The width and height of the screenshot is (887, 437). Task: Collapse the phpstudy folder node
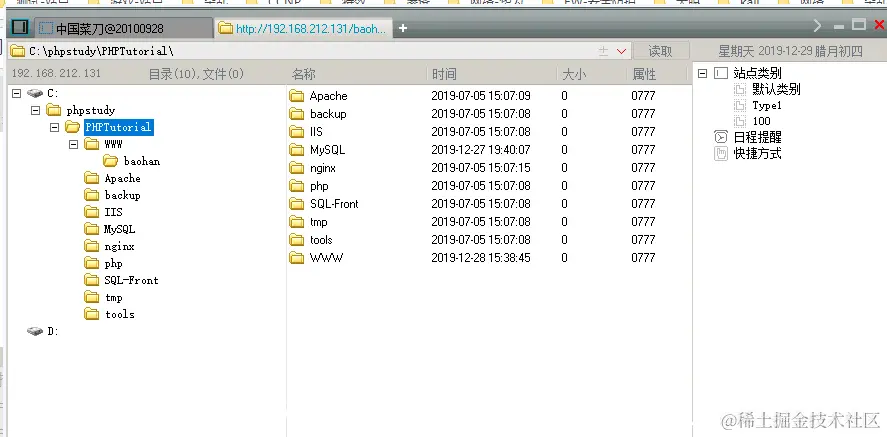[36, 110]
